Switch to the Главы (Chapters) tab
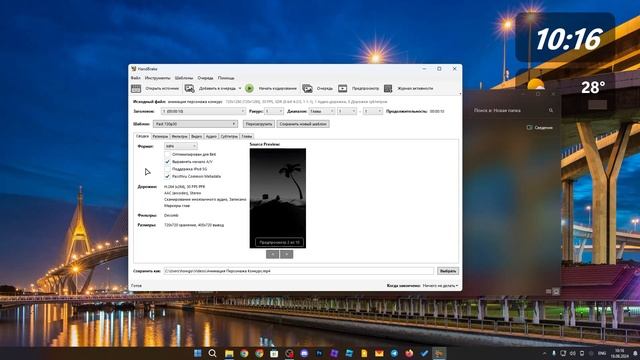 pyautogui.click(x=247, y=136)
